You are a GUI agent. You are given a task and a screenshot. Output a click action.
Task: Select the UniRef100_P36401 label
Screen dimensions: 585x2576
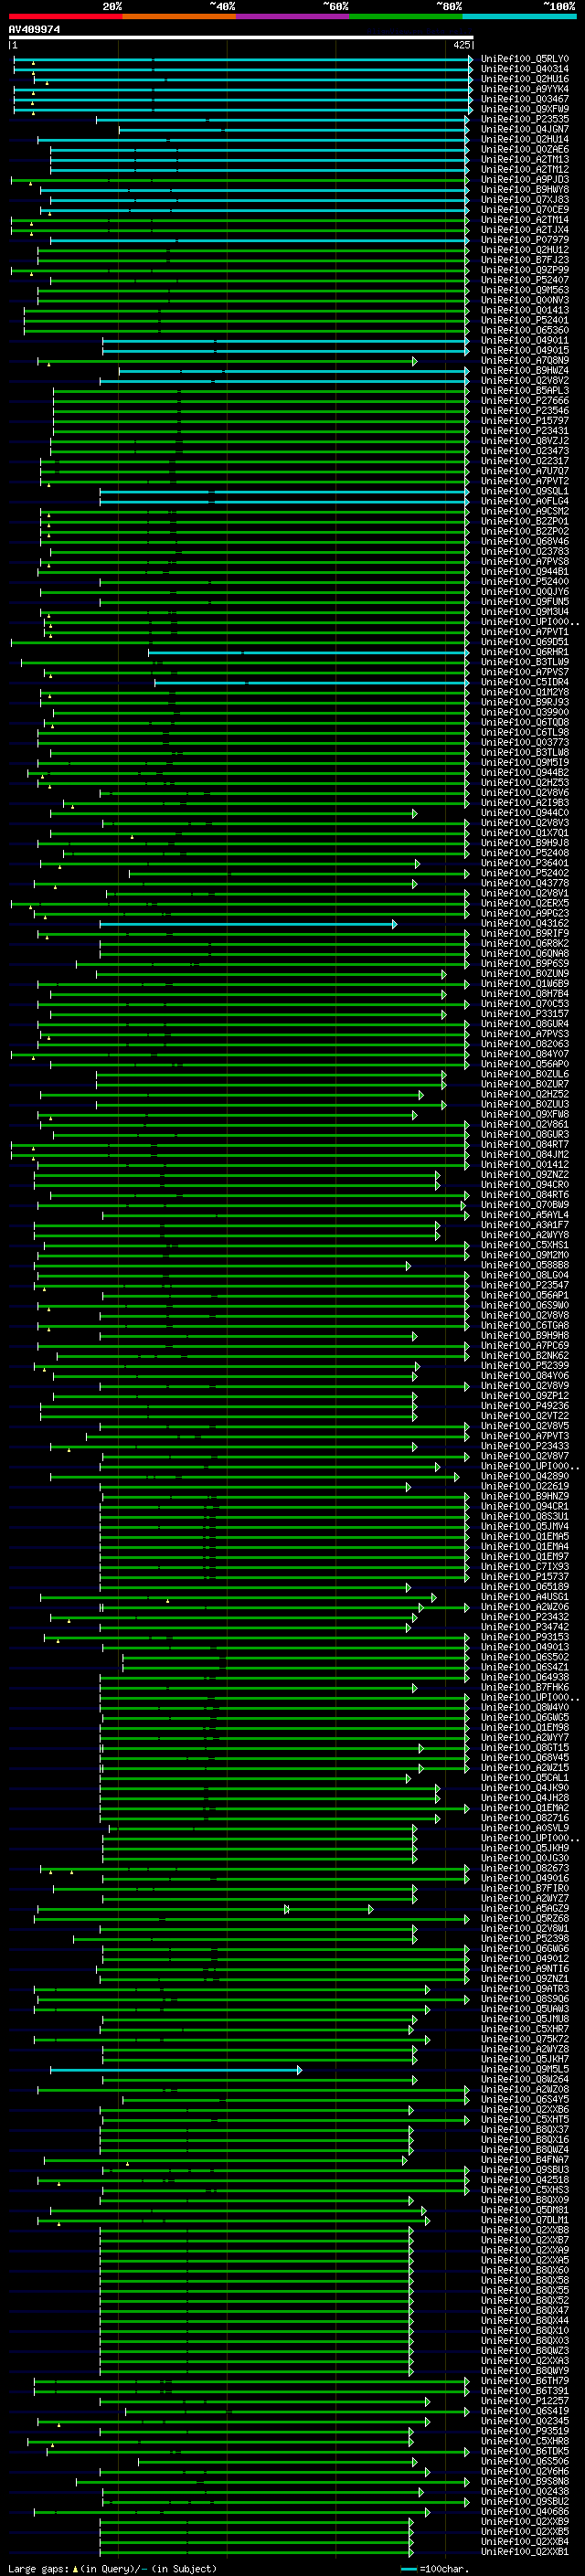pyautogui.click(x=525, y=864)
